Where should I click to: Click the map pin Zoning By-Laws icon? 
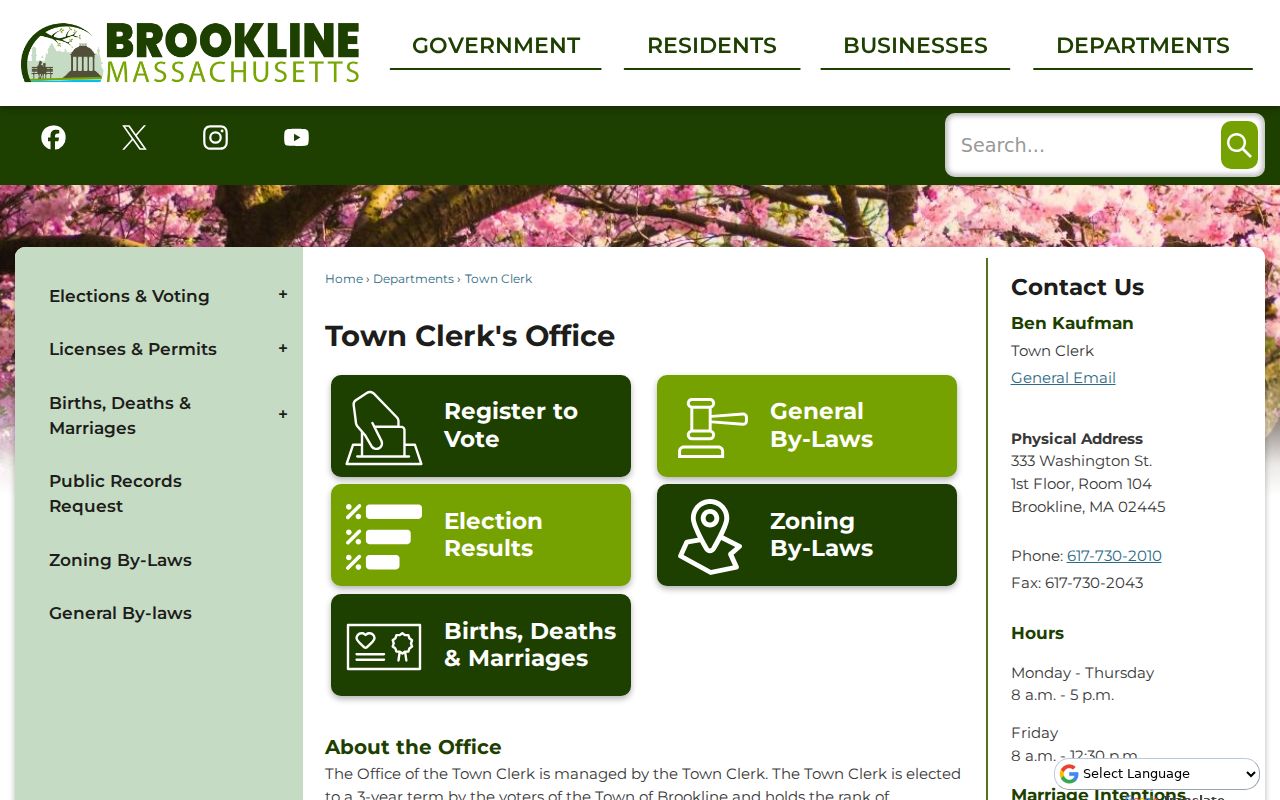coord(710,536)
